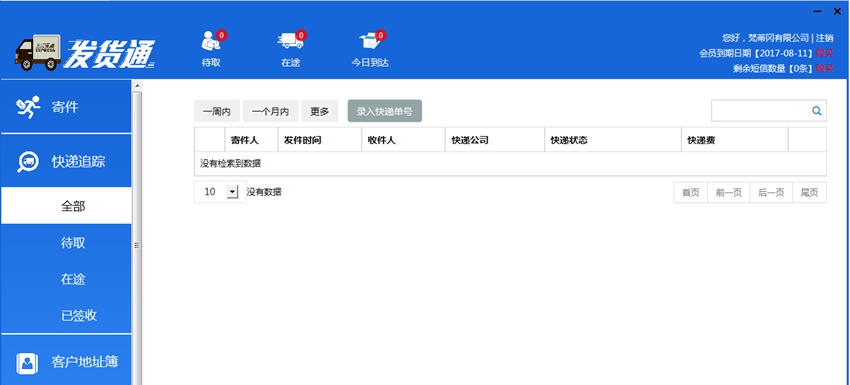Click the sidebar scrollbar up arrow

(137, 86)
